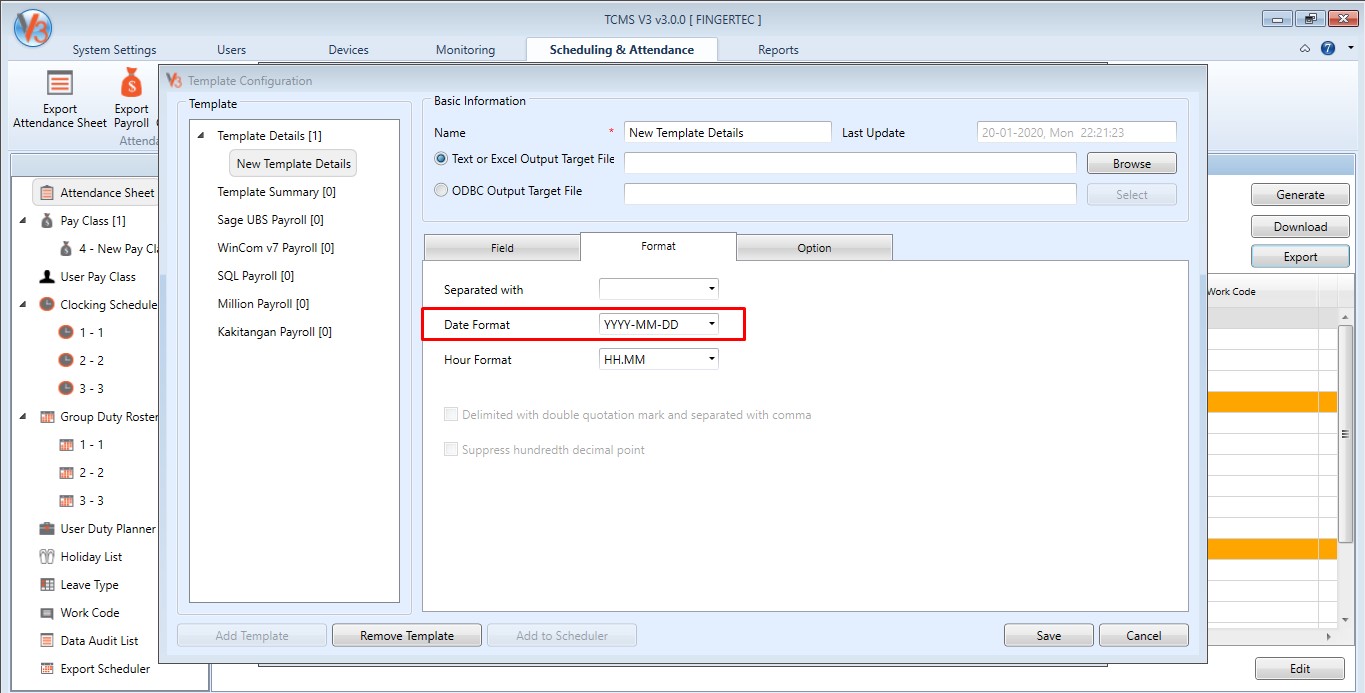Click the roster icon beside roster 1 - 1
1365x693 pixels.
pyautogui.click(x=66, y=444)
